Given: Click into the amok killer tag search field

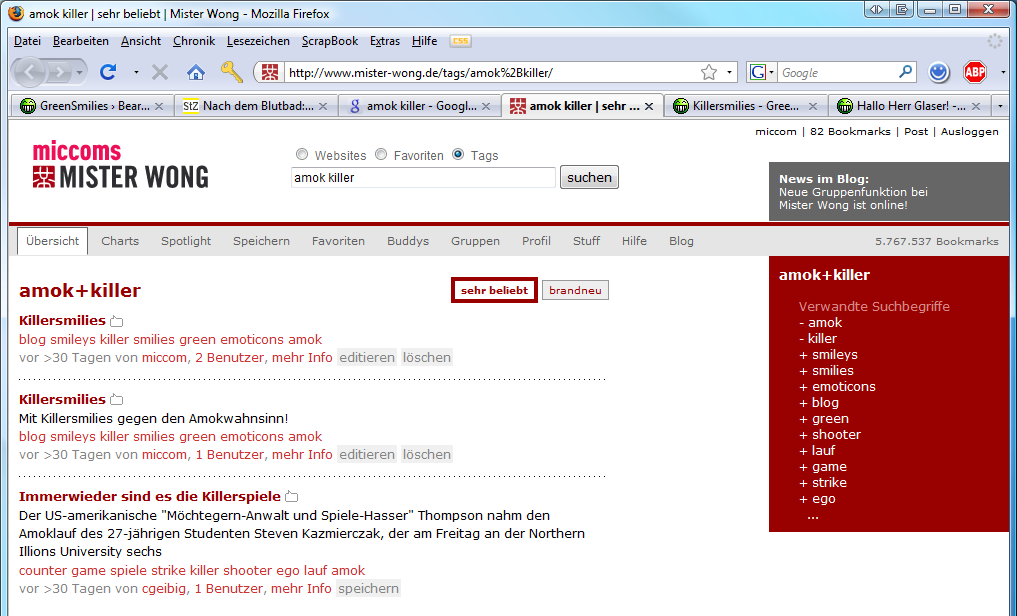Looking at the screenshot, I should 423,178.
